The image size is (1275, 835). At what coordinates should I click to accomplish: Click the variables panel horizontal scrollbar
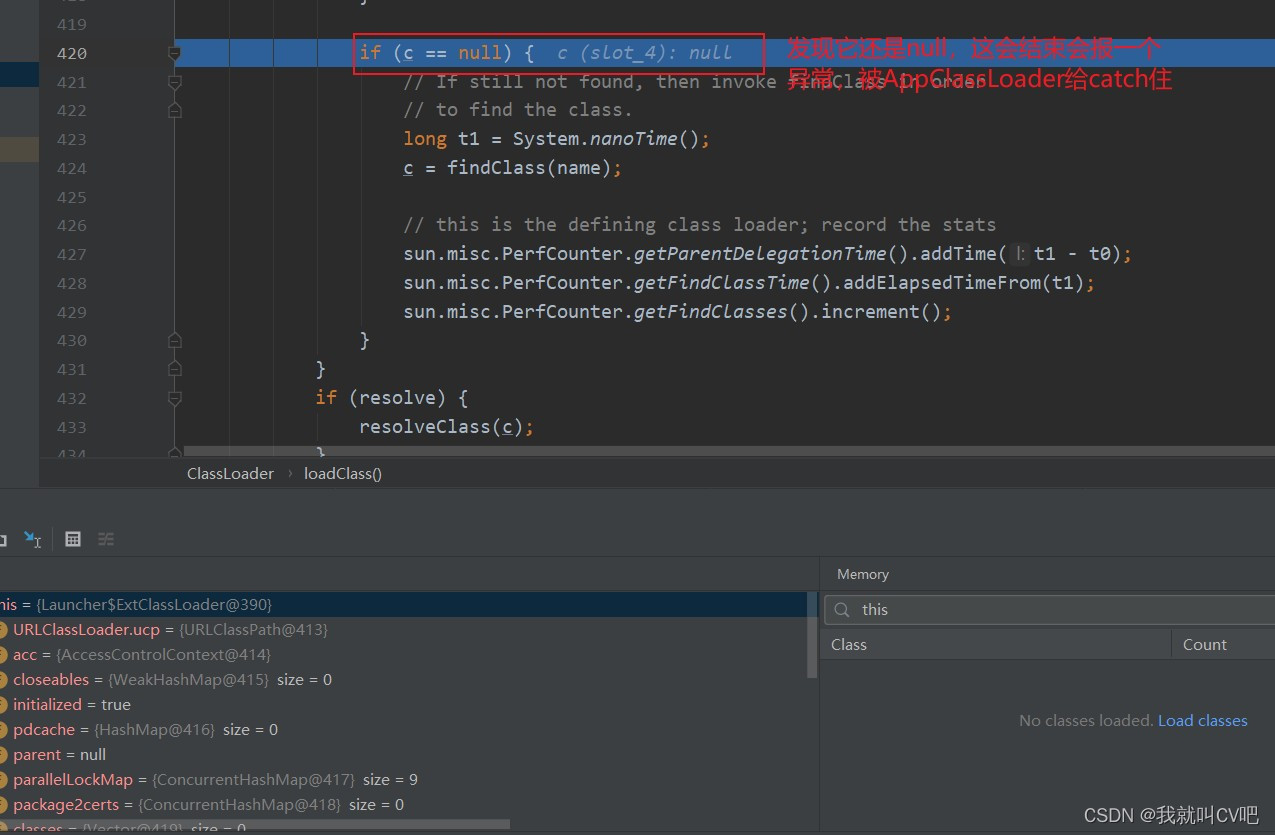click(x=255, y=825)
